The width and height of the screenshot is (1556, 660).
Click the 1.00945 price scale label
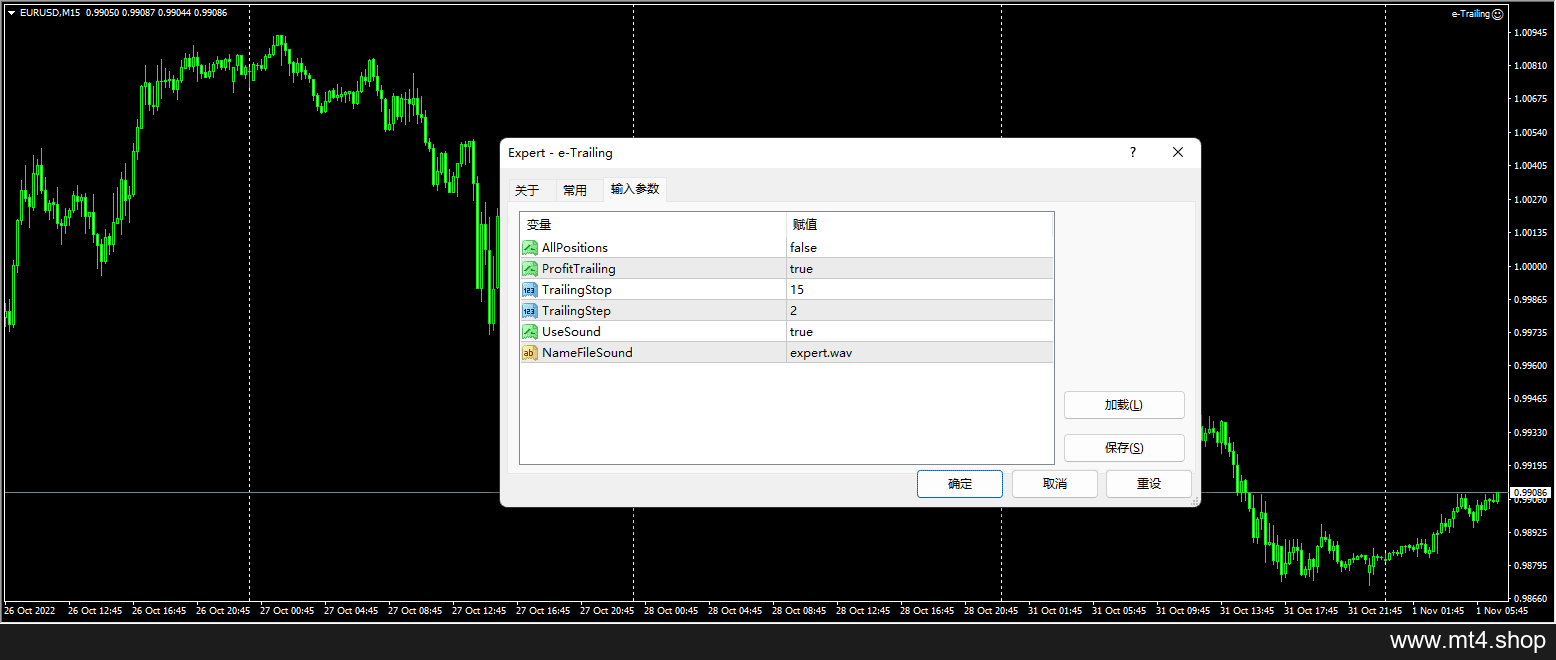pos(1531,33)
